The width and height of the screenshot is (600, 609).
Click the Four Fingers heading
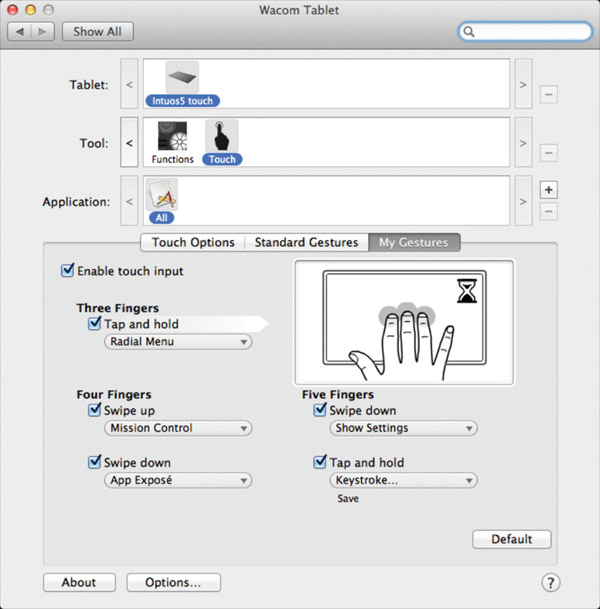pyautogui.click(x=114, y=395)
